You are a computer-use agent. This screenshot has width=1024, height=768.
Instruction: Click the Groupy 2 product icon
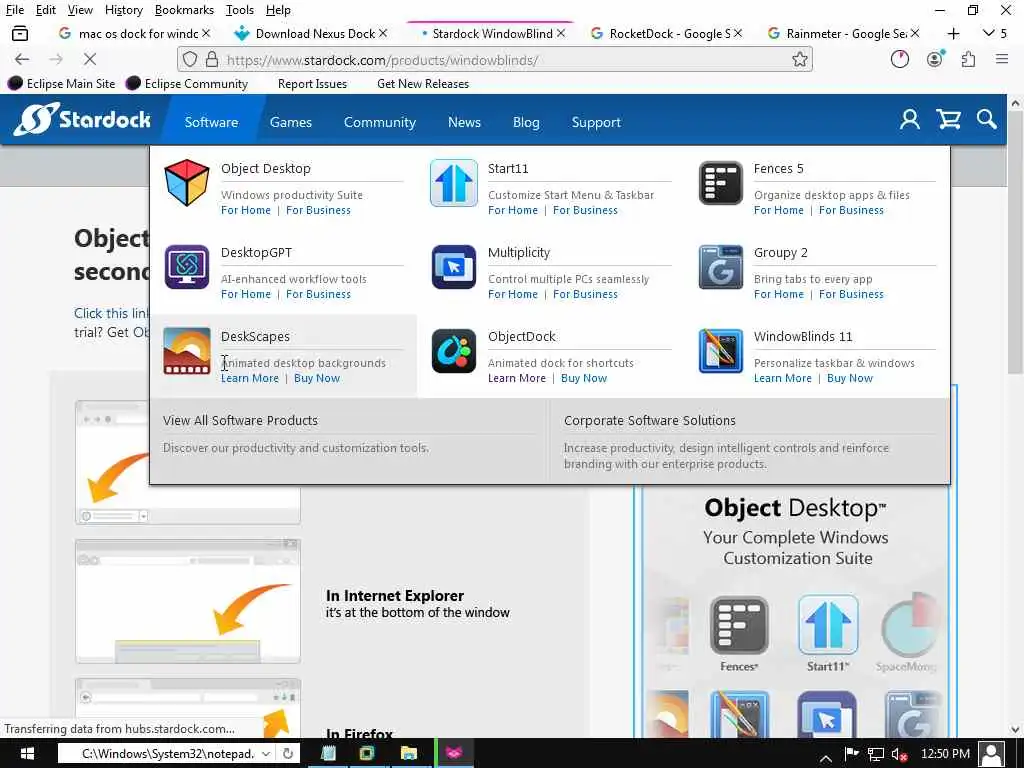click(720, 266)
